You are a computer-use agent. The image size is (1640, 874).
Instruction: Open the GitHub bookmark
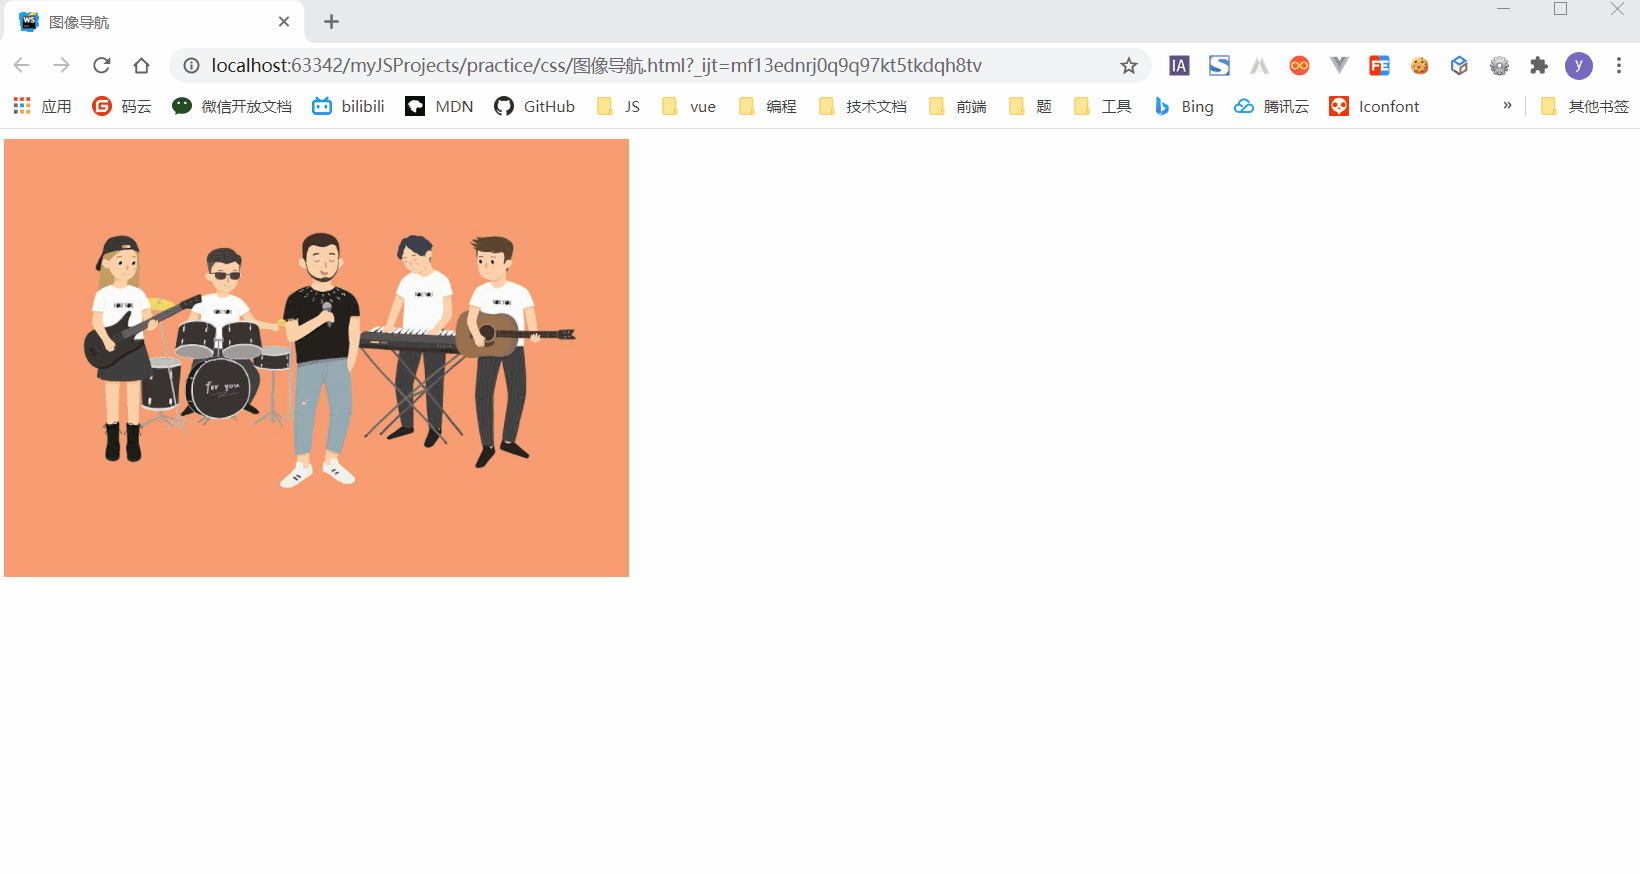[534, 106]
